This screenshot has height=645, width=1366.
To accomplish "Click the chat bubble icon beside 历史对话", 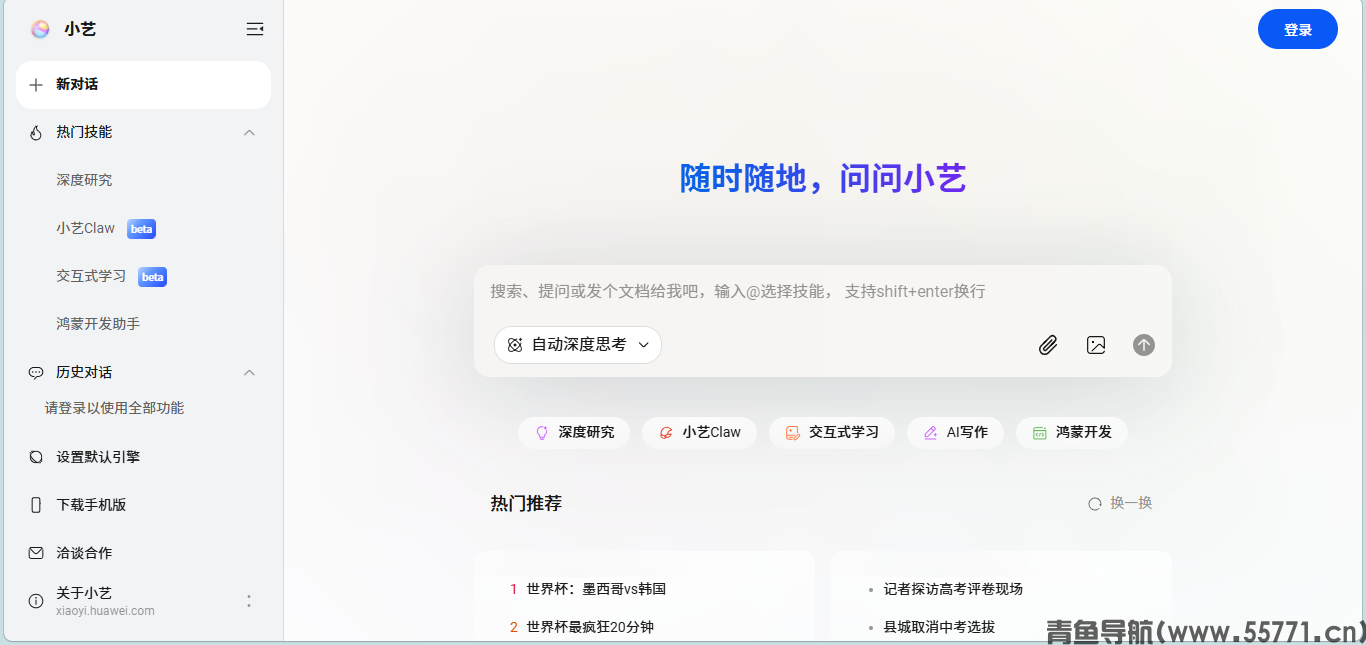I will click(x=36, y=373).
